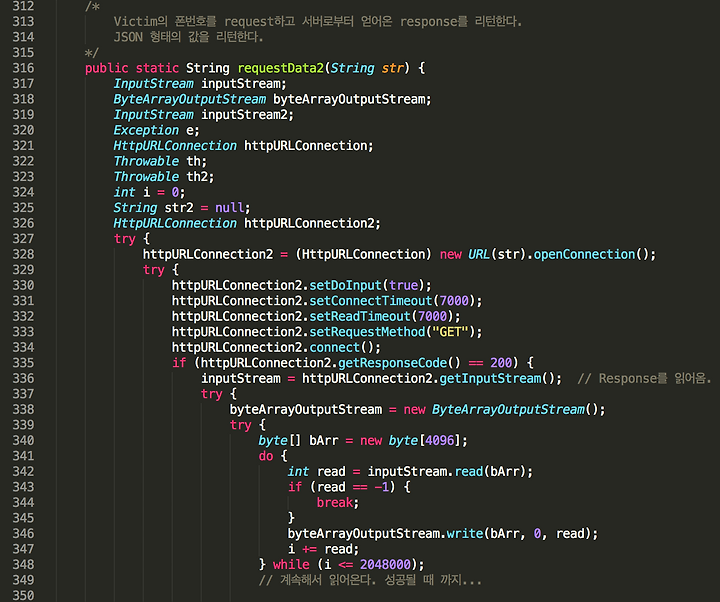Screen dimensions: 720x602
Task: Click the getResponseCode method call
Action: pyautogui.click(x=393, y=363)
